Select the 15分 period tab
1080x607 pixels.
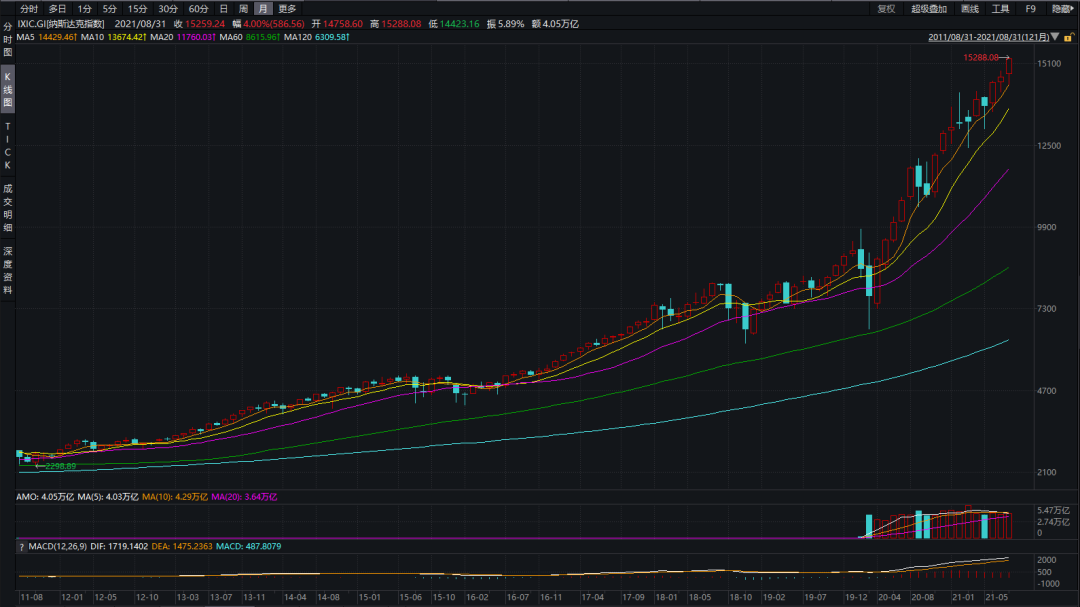(137, 9)
